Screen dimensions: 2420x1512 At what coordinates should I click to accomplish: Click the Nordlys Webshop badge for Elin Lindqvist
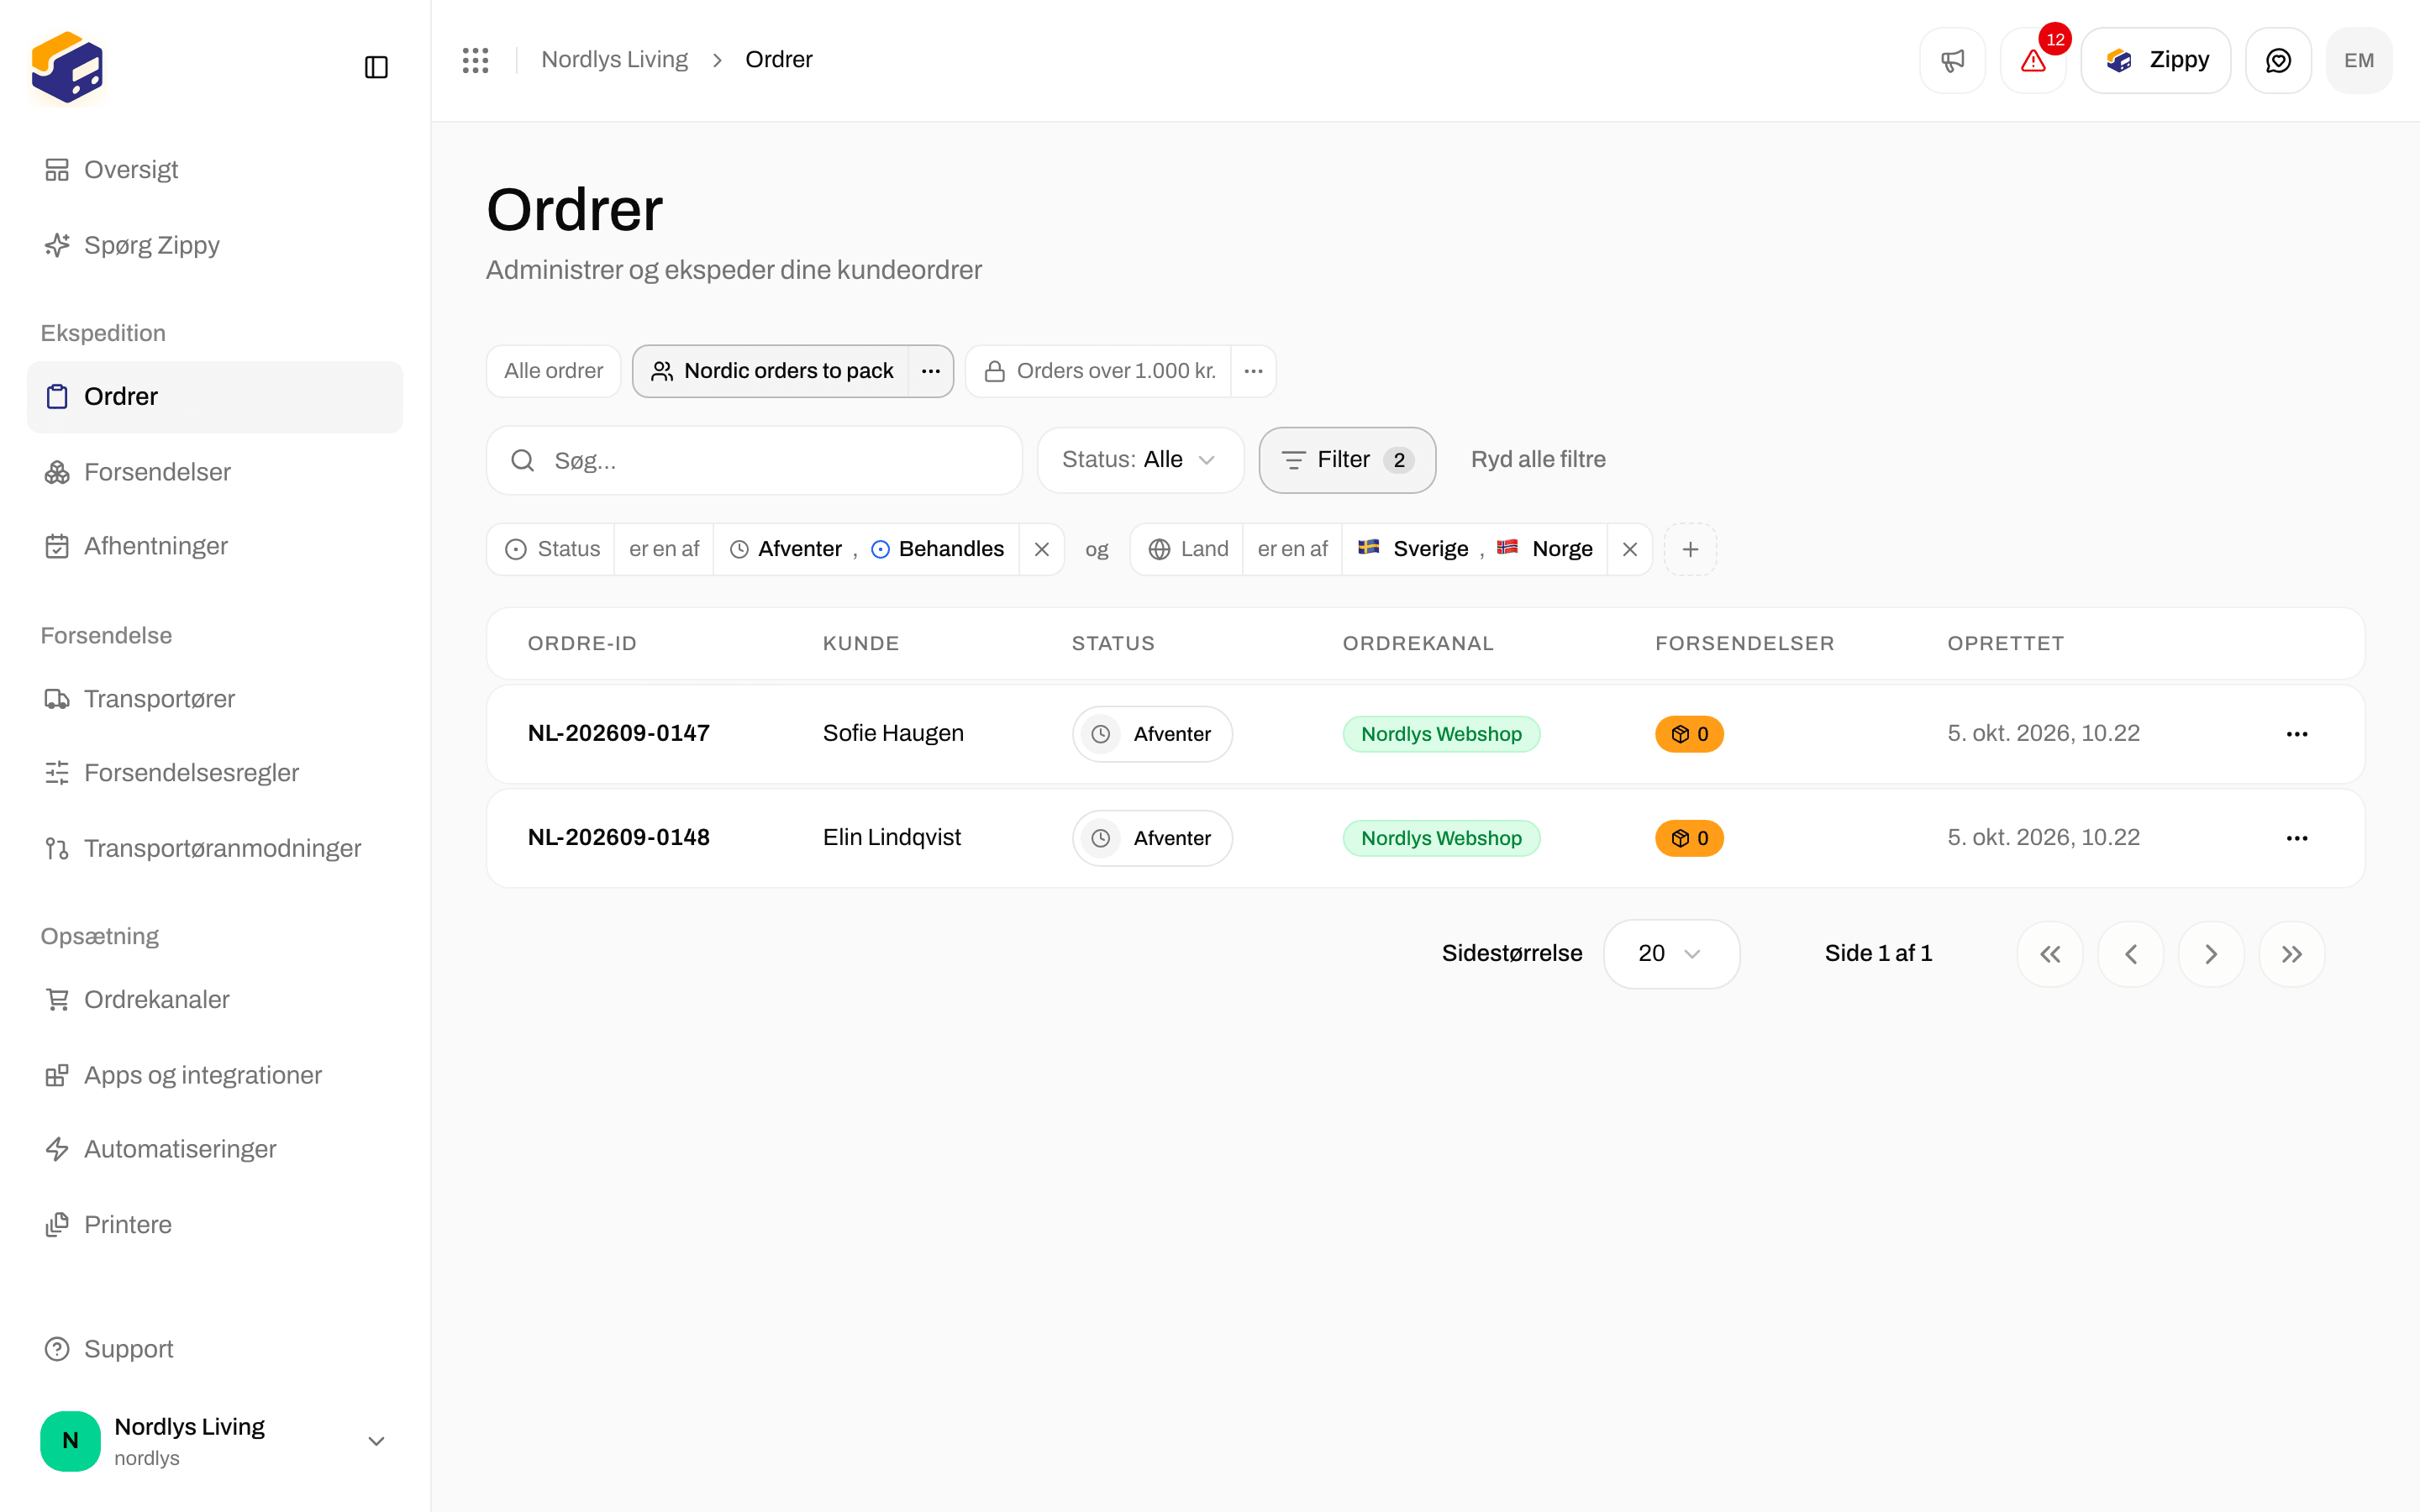tap(1441, 838)
